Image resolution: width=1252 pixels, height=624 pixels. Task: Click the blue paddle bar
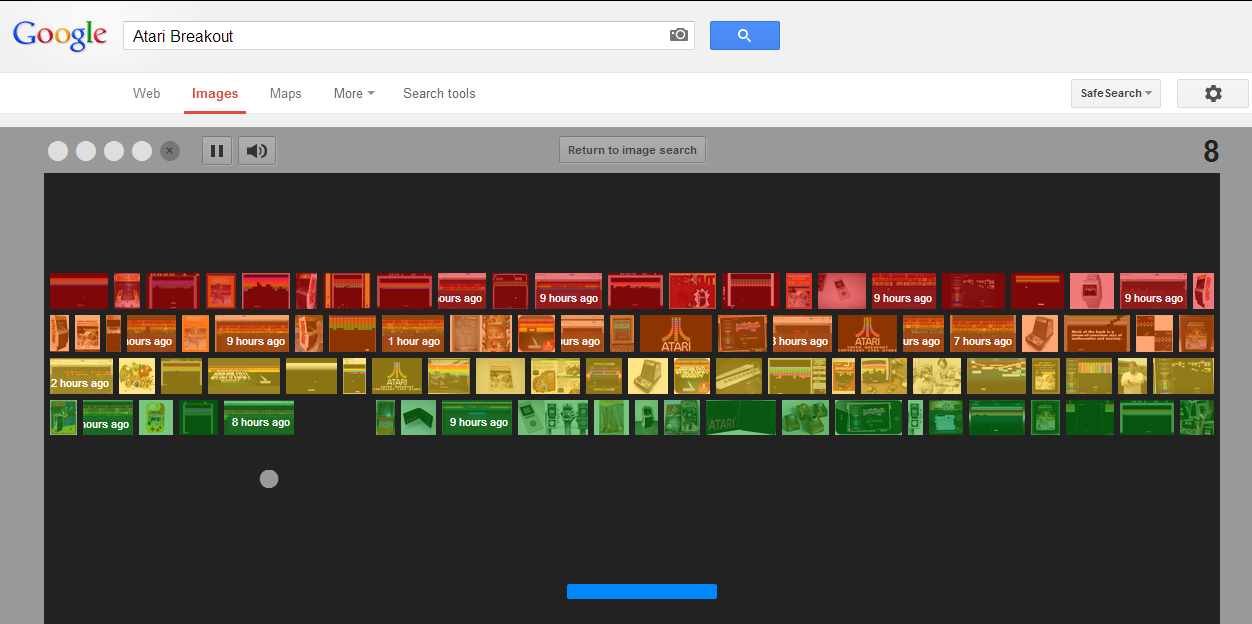[642, 592]
